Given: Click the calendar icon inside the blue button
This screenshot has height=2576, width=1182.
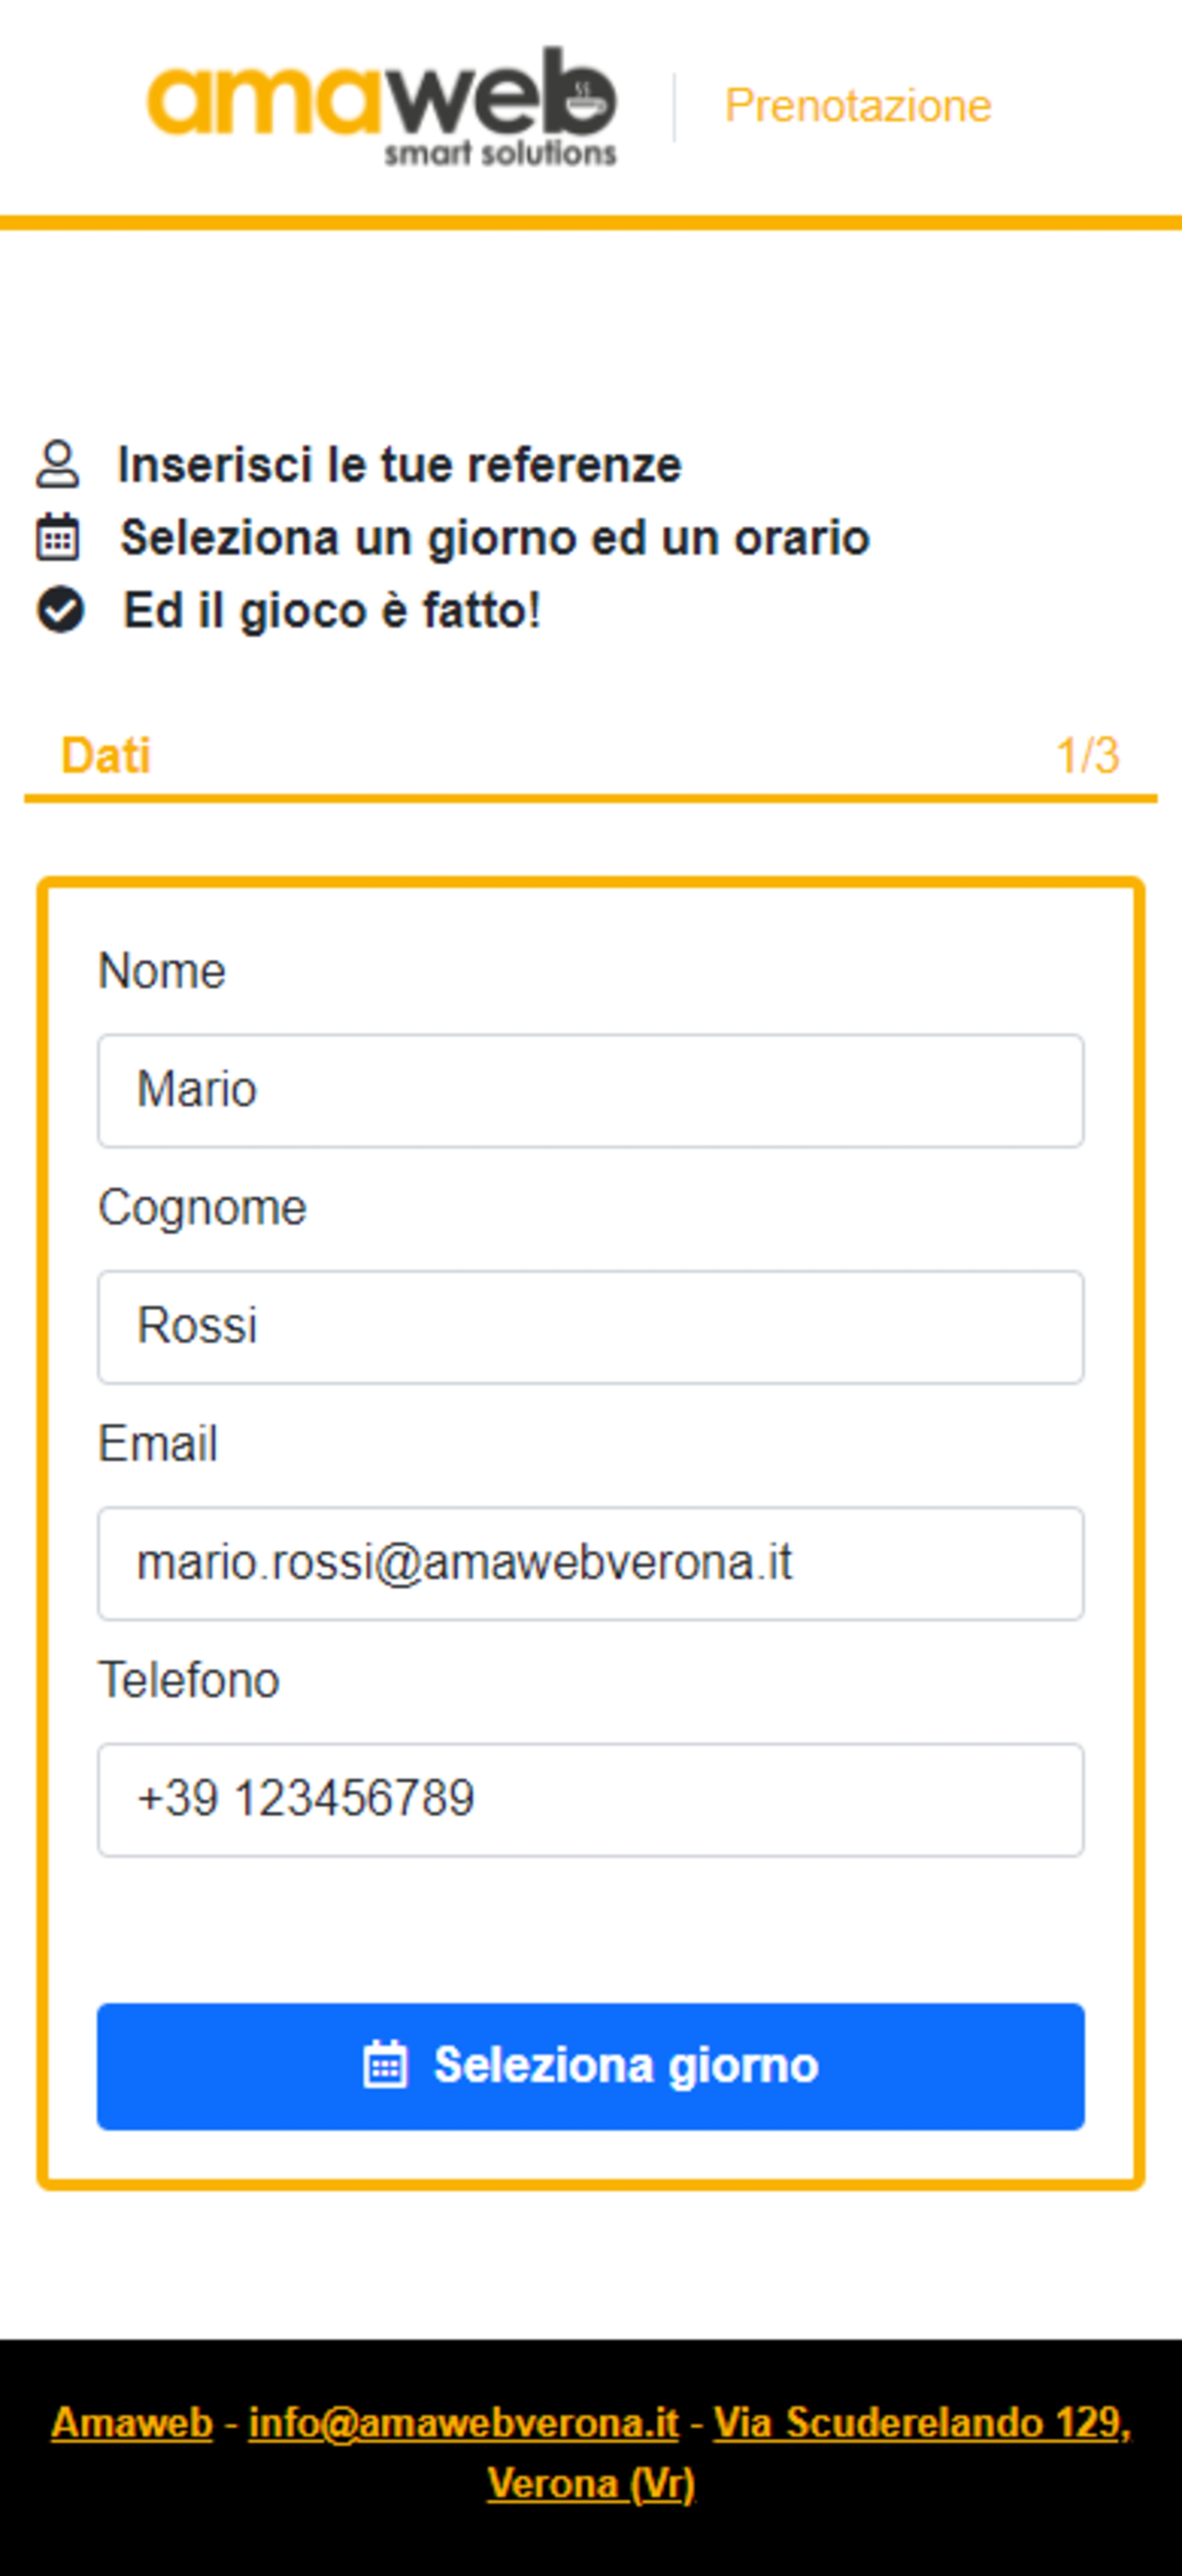Looking at the screenshot, I should click(x=385, y=2066).
